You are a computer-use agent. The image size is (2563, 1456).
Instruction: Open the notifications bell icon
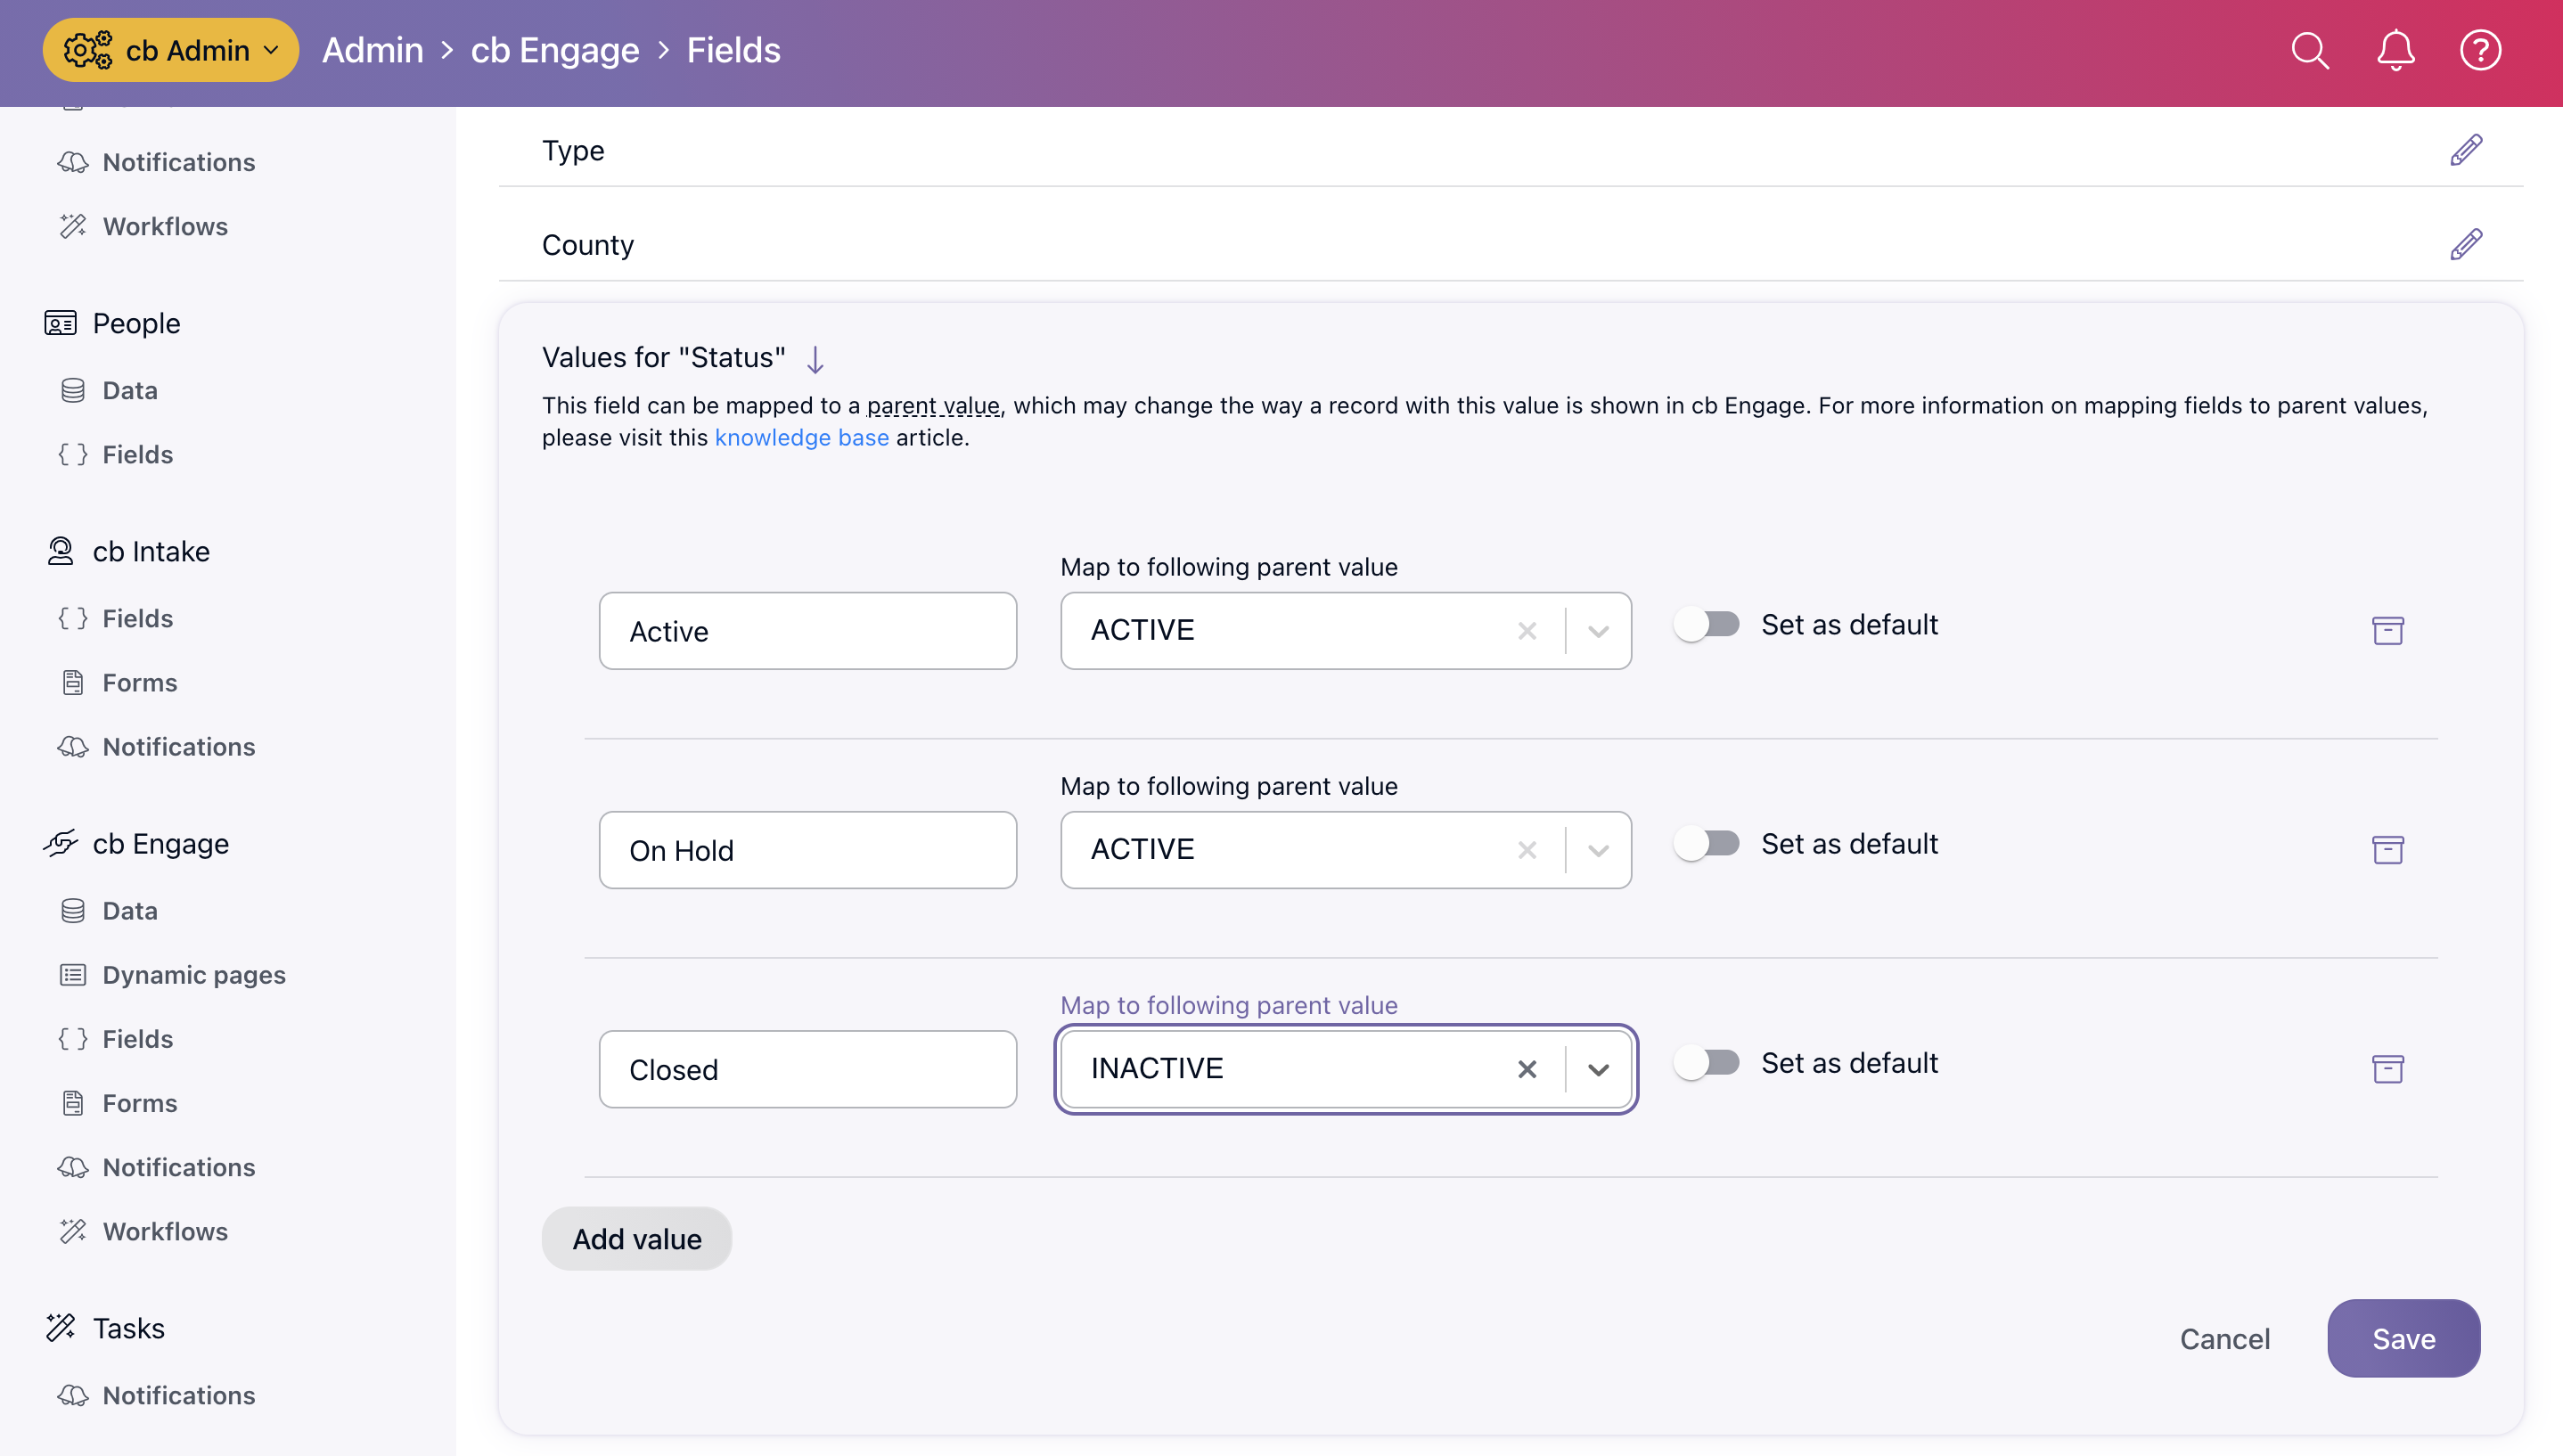click(x=2395, y=50)
